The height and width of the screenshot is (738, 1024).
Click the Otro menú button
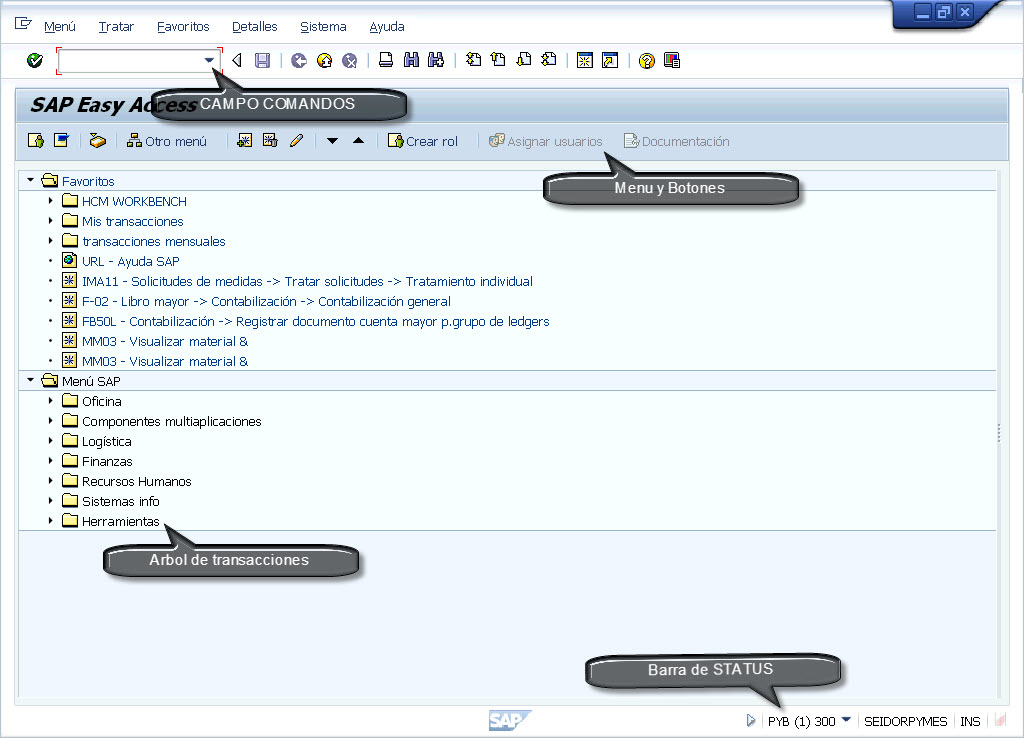click(172, 140)
